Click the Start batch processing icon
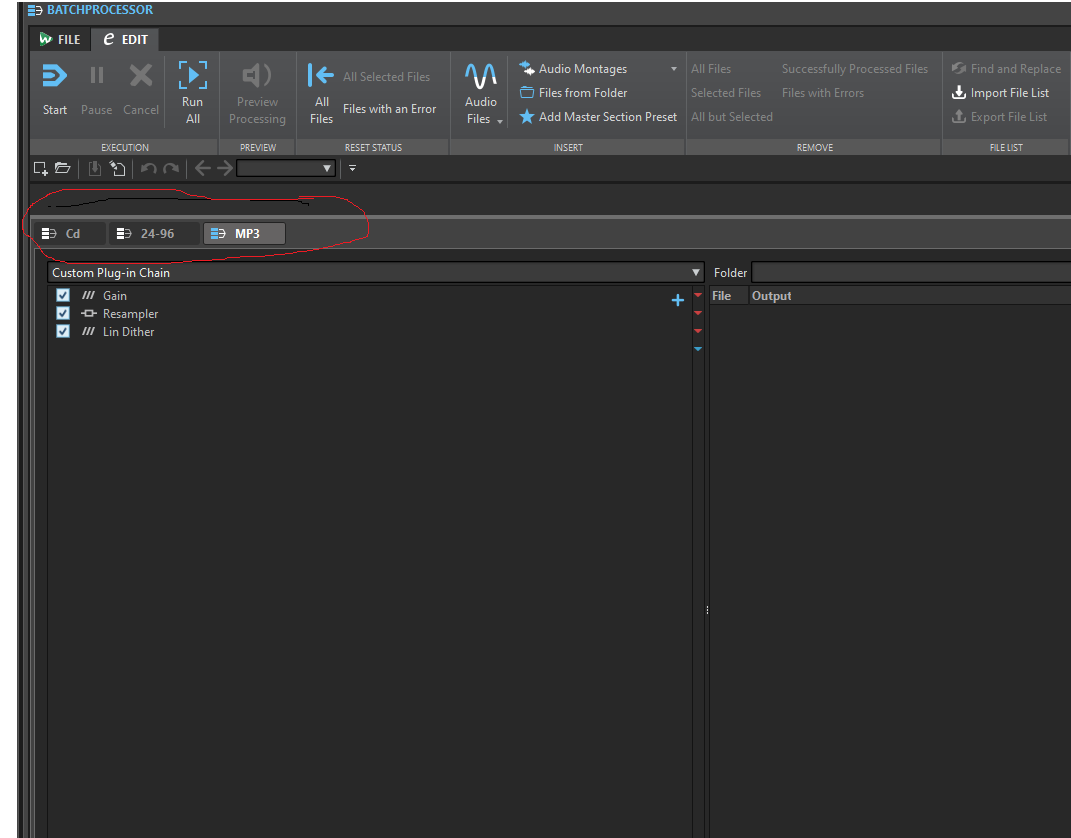 point(55,75)
